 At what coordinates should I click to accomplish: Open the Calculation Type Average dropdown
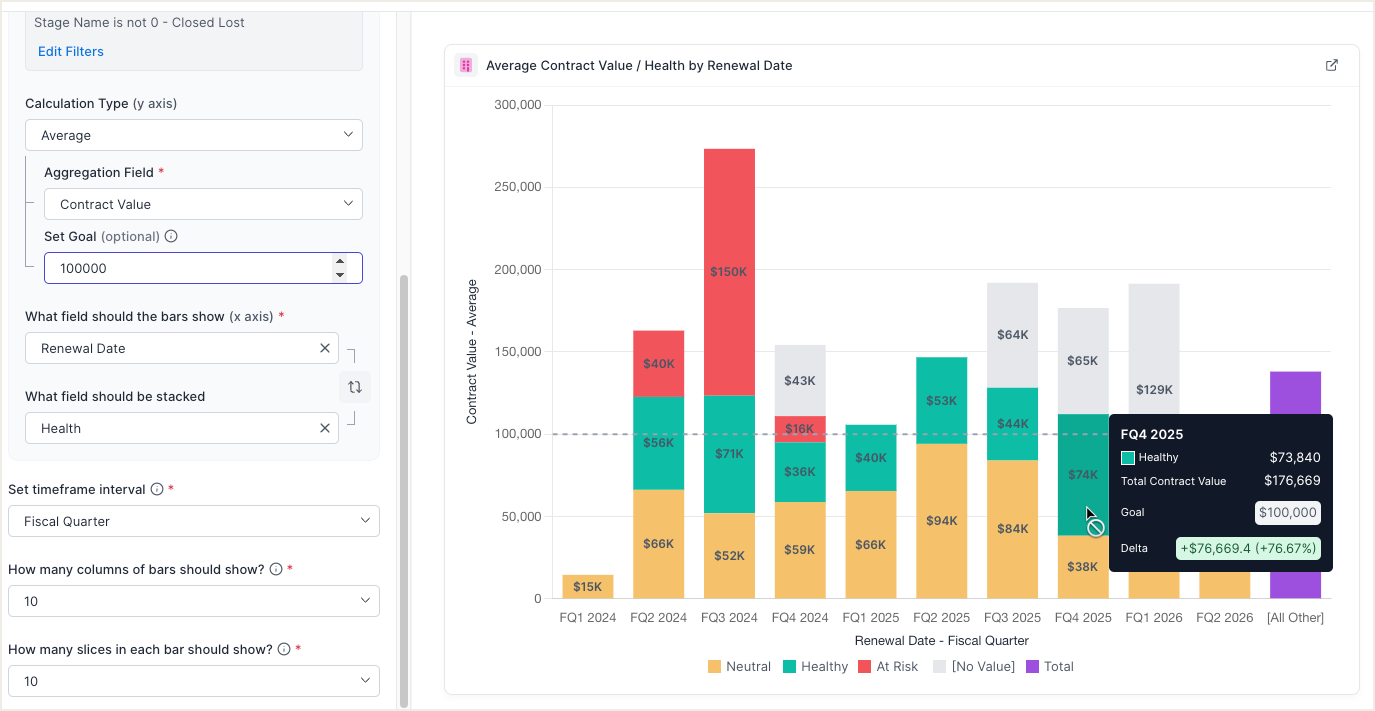click(194, 135)
